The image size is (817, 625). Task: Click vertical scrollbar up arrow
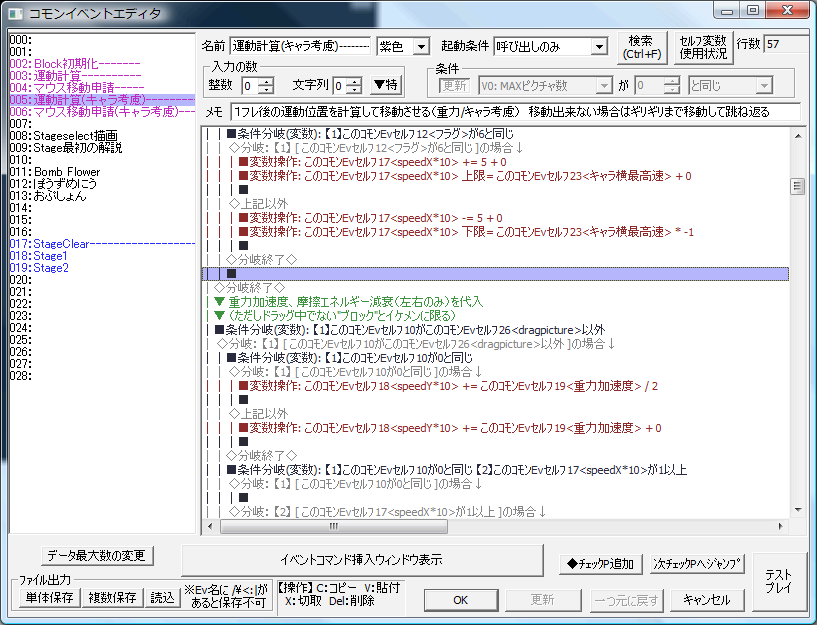click(x=798, y=136)
